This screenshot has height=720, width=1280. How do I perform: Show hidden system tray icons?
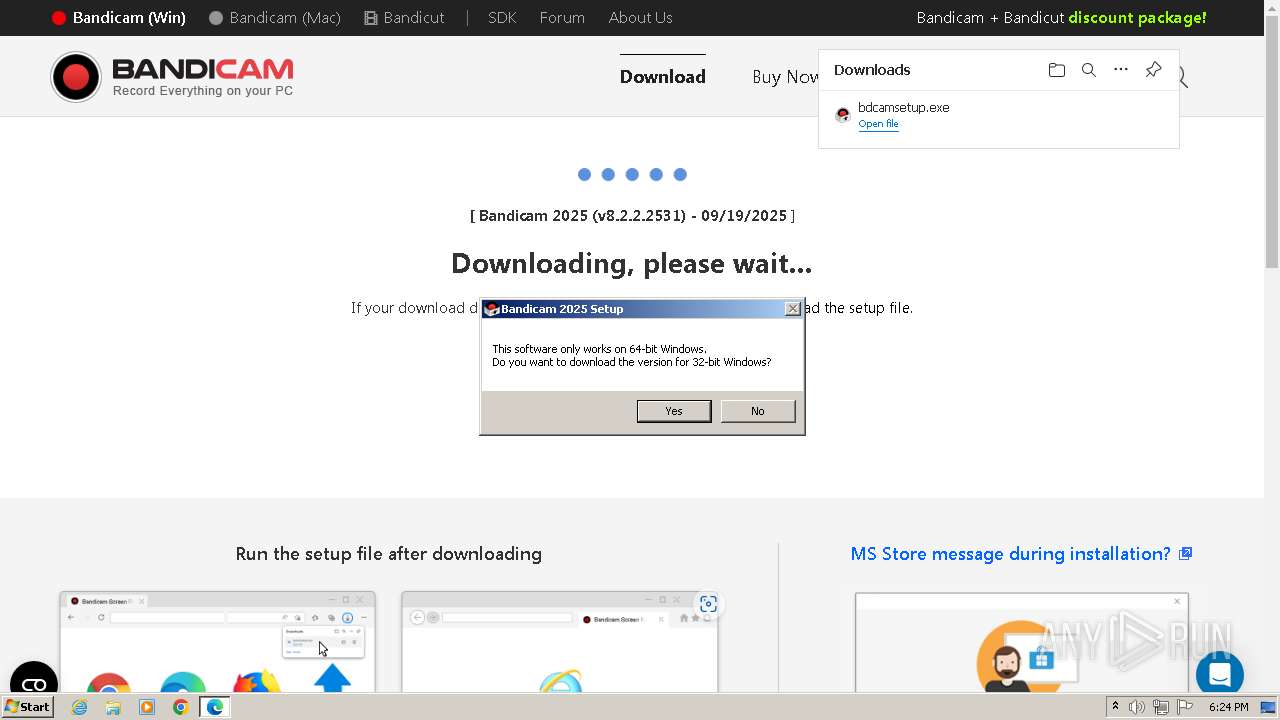1115,707
